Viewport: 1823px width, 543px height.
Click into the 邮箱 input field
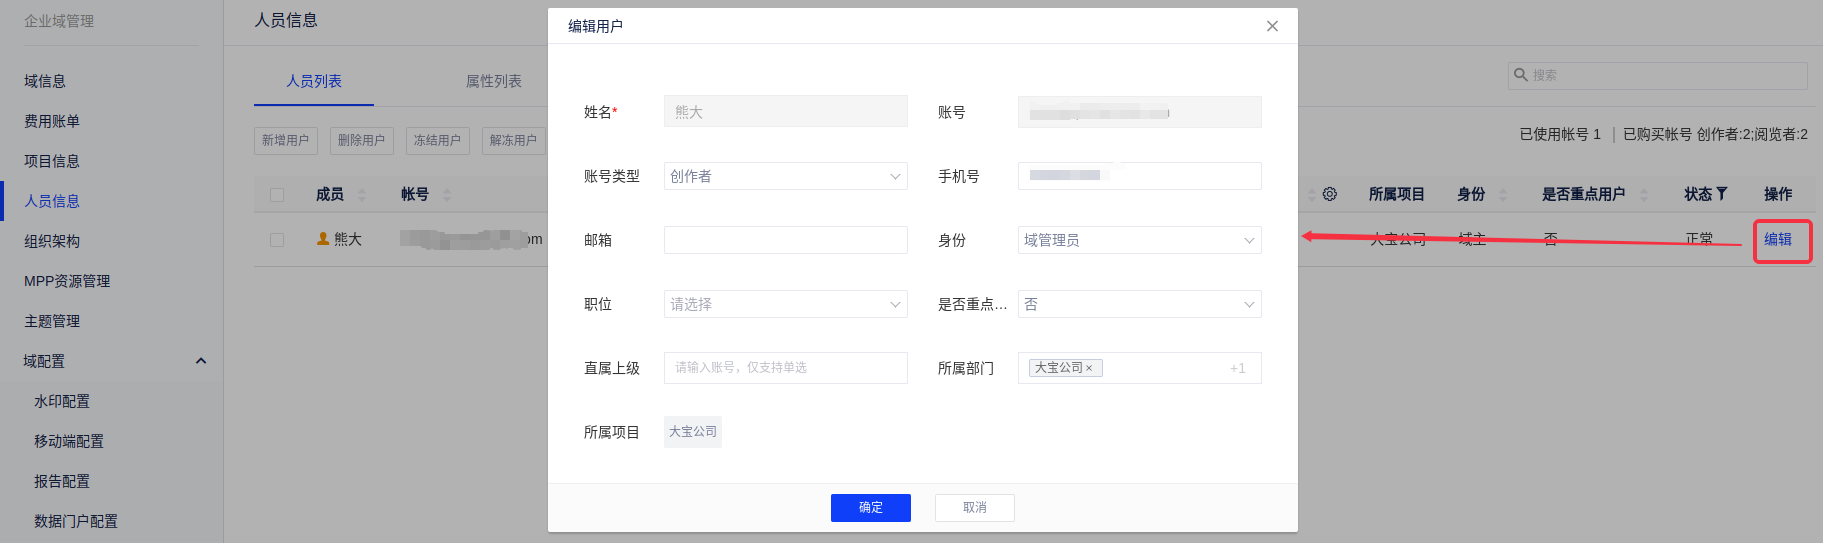785,240
